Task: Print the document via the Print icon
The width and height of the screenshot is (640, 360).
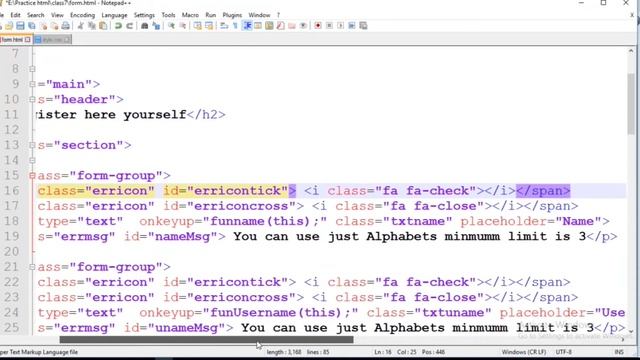Action: (65, 26)
